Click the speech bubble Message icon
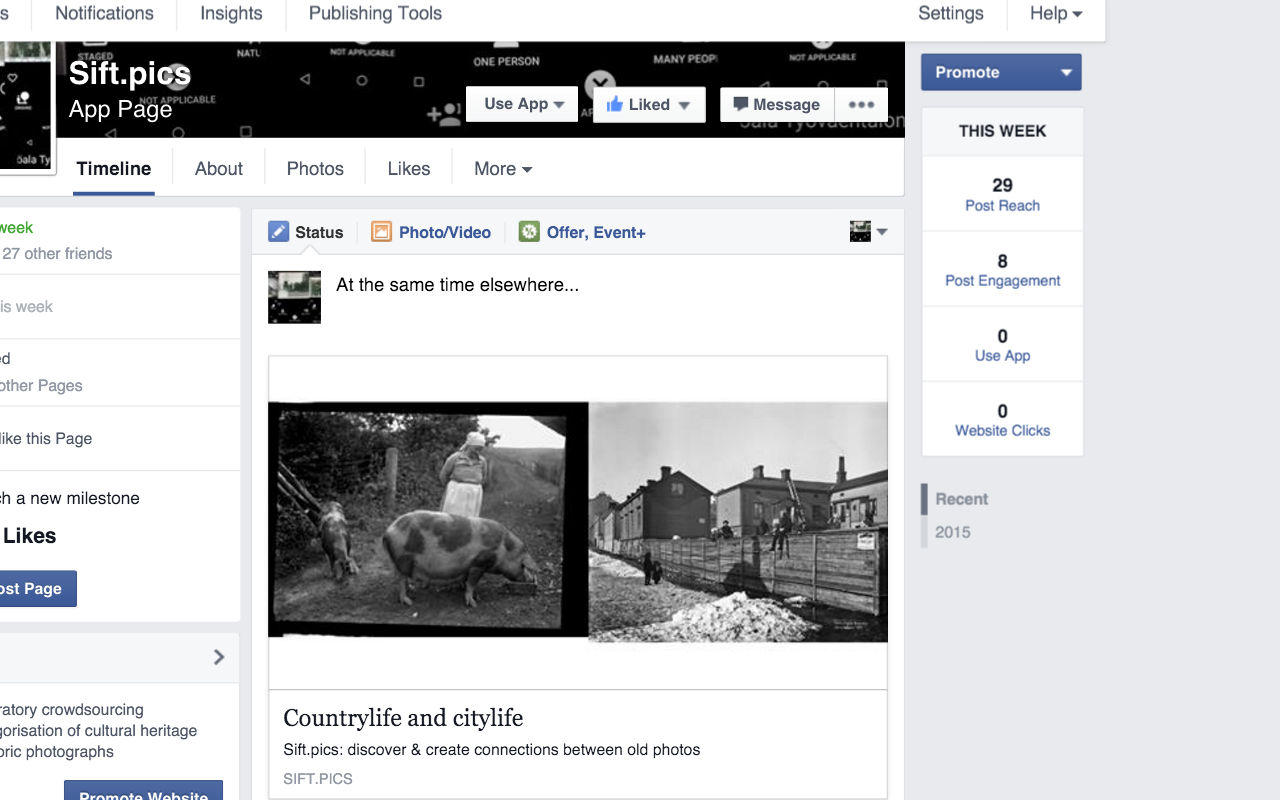The width and height of the screenshot is (1280, 800). [740, 104]
